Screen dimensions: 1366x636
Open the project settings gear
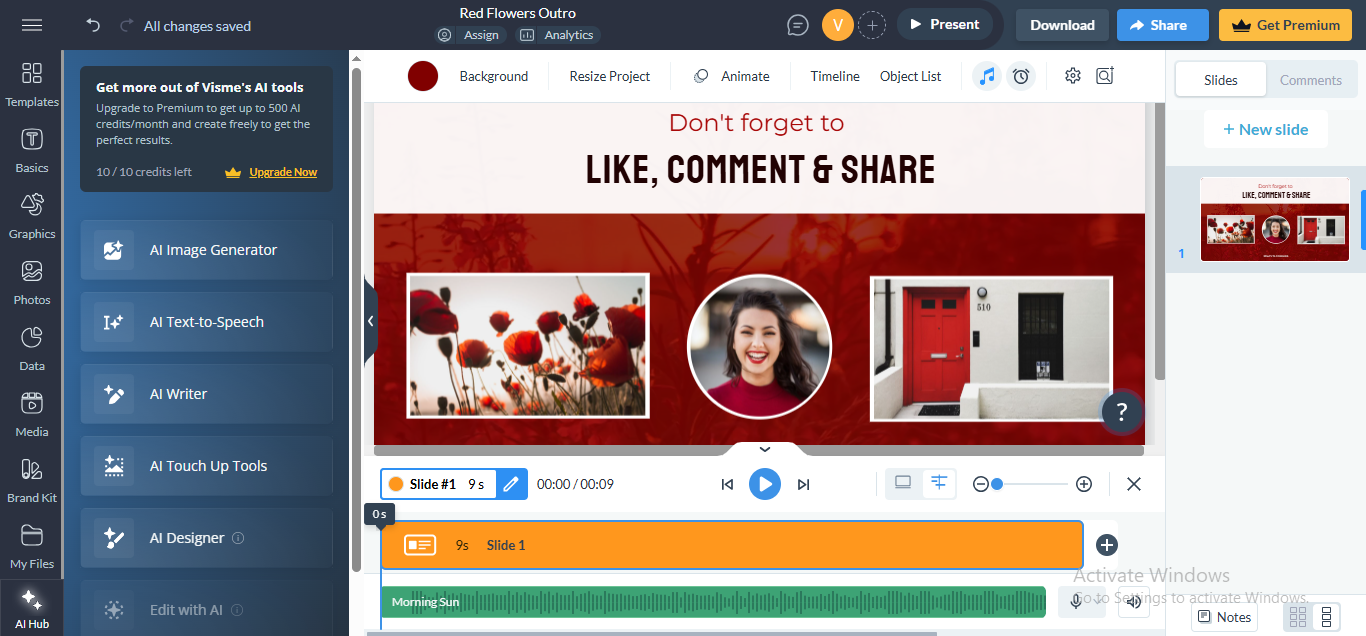[1072, 75]
